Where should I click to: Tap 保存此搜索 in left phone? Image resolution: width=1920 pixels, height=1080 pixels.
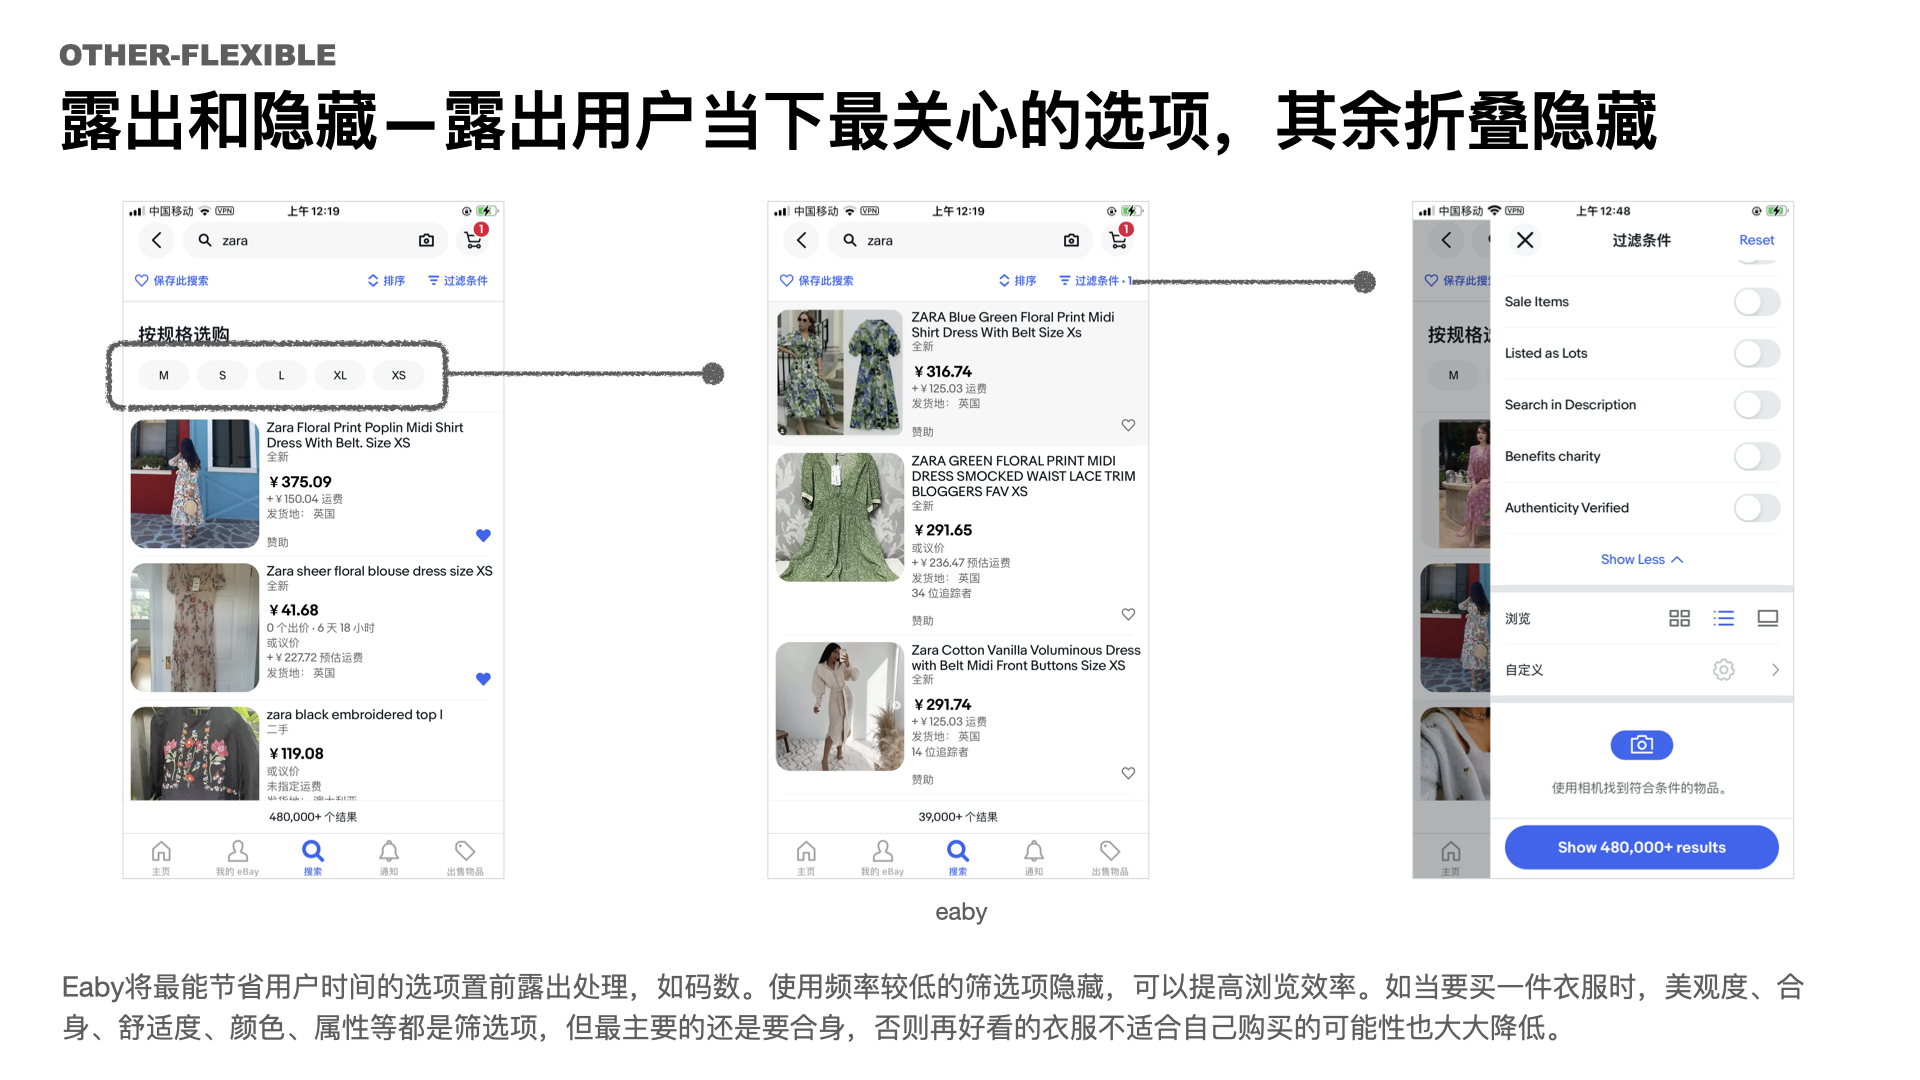point(172,281)
